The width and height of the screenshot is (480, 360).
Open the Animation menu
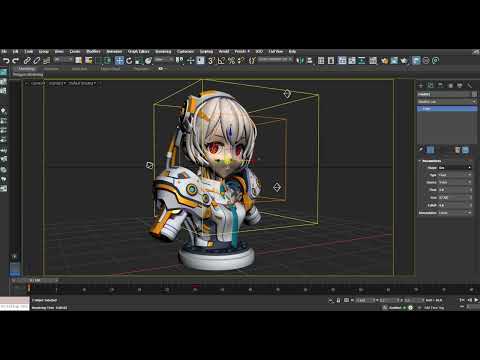[x=114, y=51]
